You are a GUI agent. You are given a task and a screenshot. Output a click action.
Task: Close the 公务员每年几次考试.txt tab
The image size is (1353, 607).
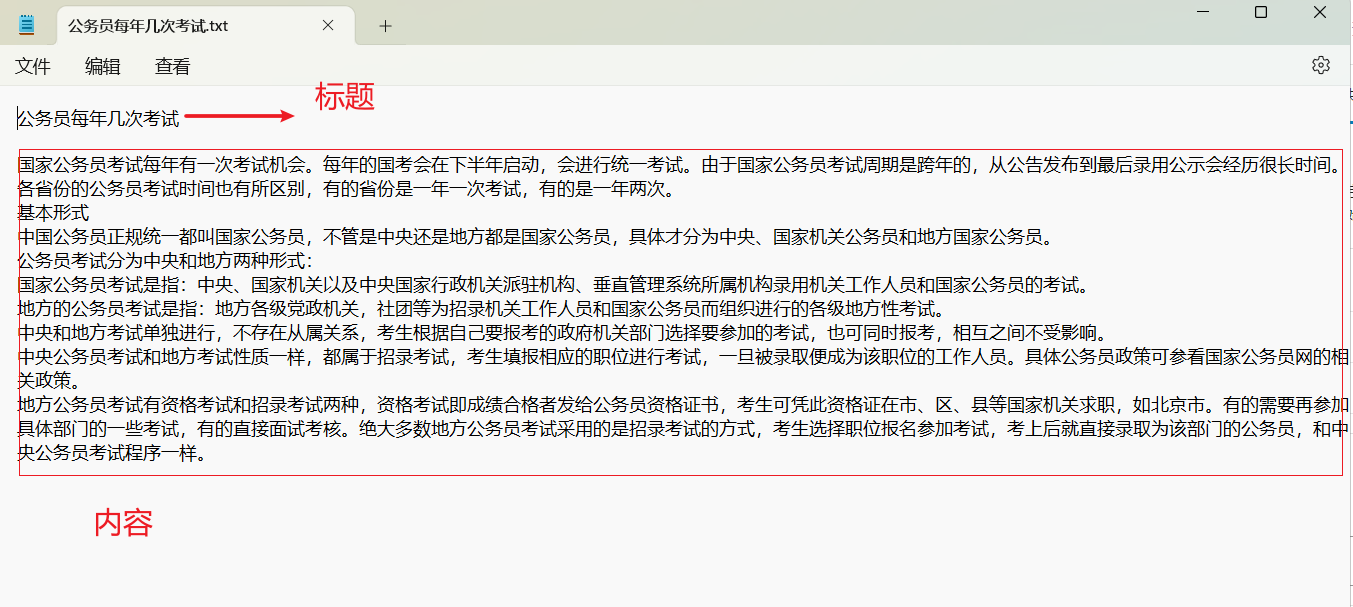[328, 26]
